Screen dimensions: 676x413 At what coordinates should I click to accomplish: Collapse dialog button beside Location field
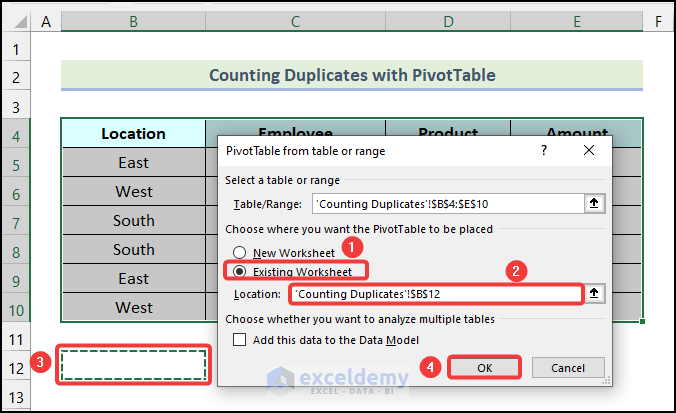click(x=594, y=294)
